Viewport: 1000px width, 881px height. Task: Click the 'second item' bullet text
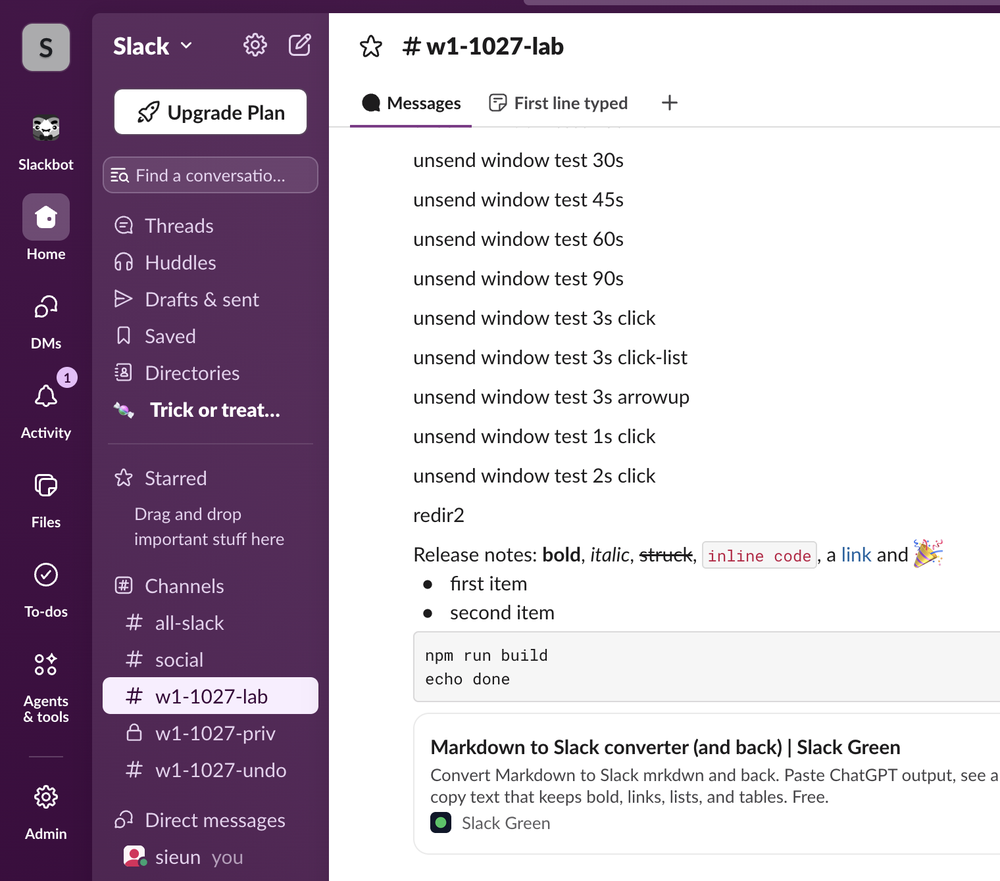click(502, 612)
